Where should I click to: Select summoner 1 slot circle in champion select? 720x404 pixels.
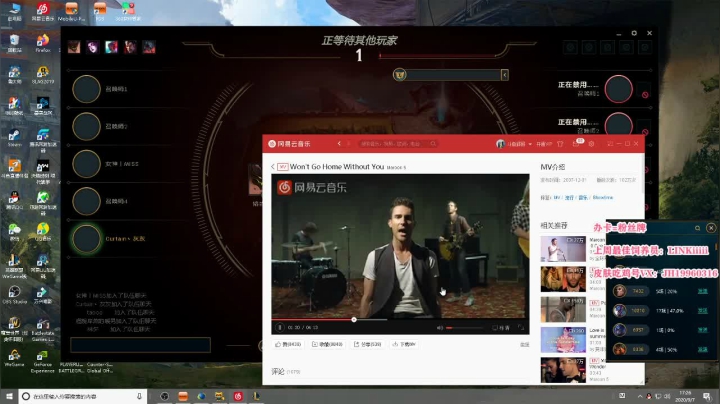click(x=86, y=89)
